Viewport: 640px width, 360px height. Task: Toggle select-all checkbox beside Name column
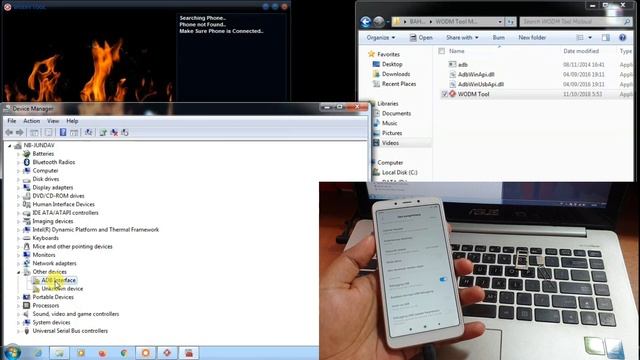(441, 51)
